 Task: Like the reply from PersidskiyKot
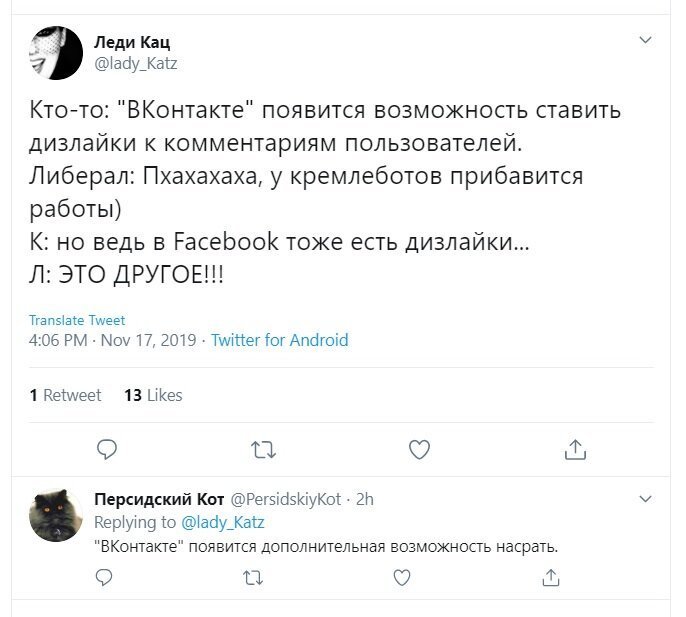point(402,578)
